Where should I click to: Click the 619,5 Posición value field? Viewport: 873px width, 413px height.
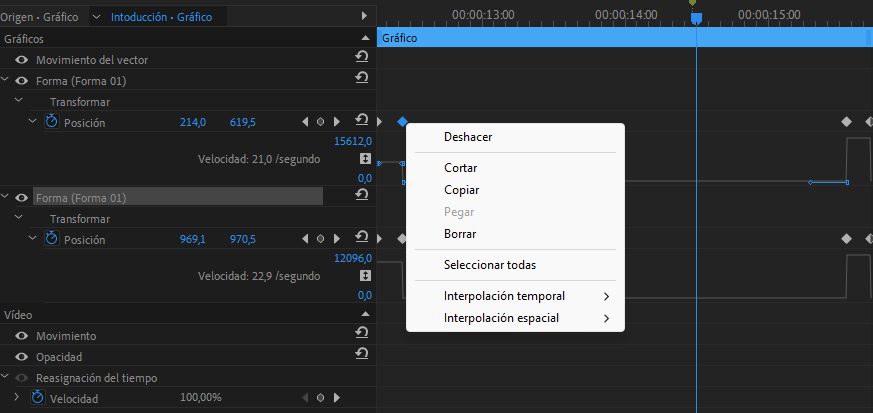243,122
